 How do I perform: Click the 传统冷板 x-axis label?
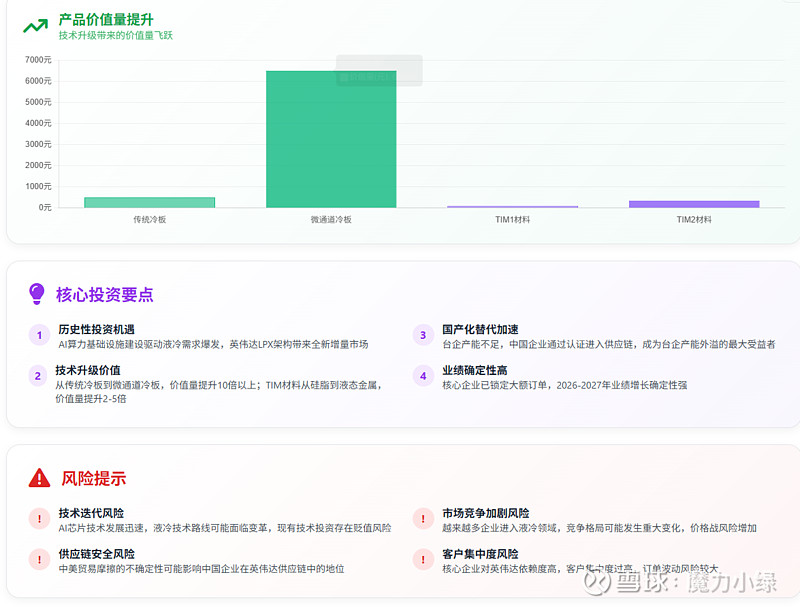point(149,219)
